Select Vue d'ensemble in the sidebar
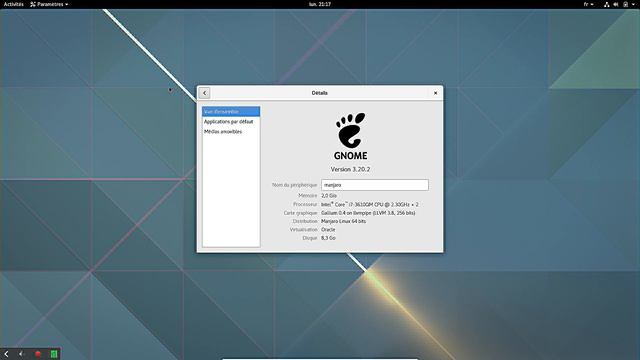Image resolution: width=640 pixels, height=360 pixels. [x=231, y=111]
